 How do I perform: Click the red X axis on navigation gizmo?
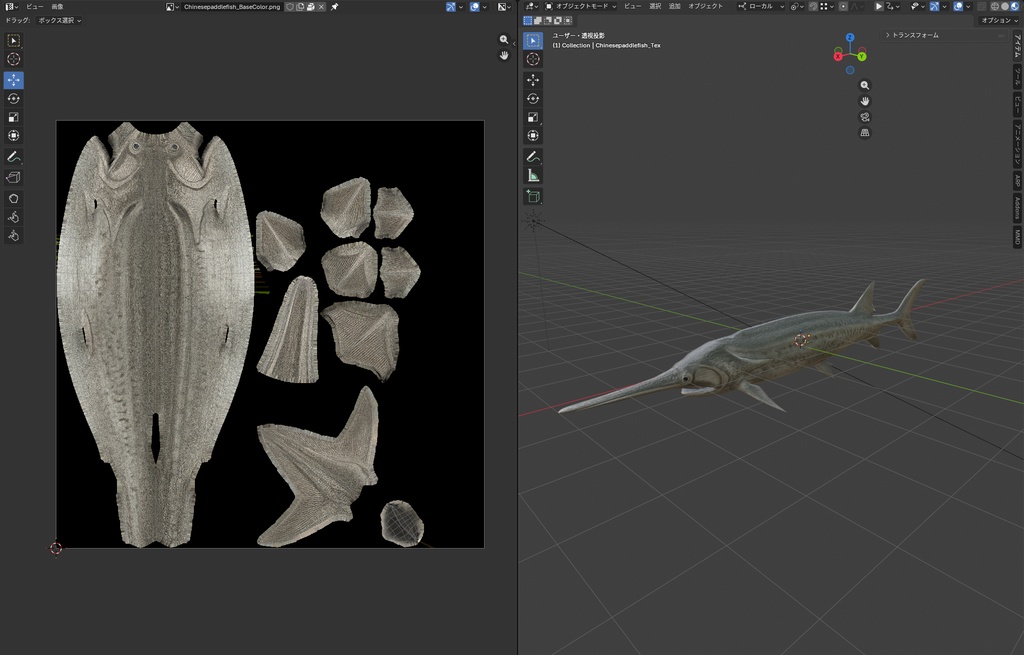(x=838, y=57)
